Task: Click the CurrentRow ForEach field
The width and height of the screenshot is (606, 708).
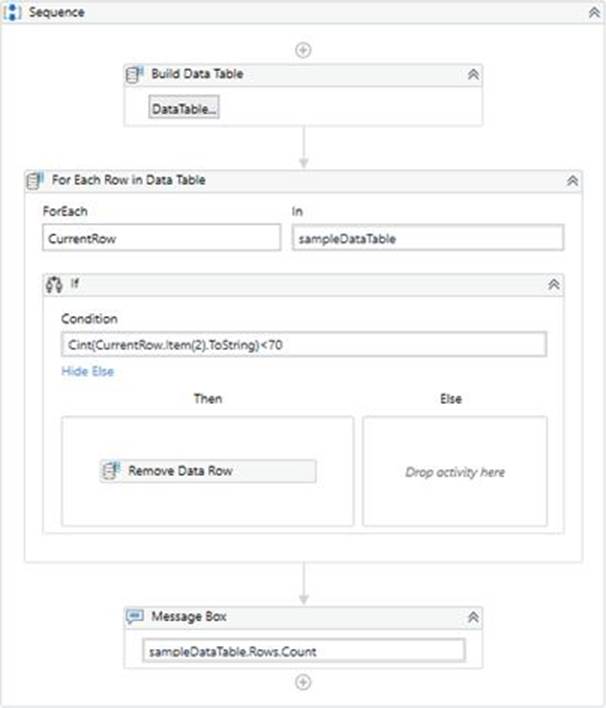Action: [161, 238]
